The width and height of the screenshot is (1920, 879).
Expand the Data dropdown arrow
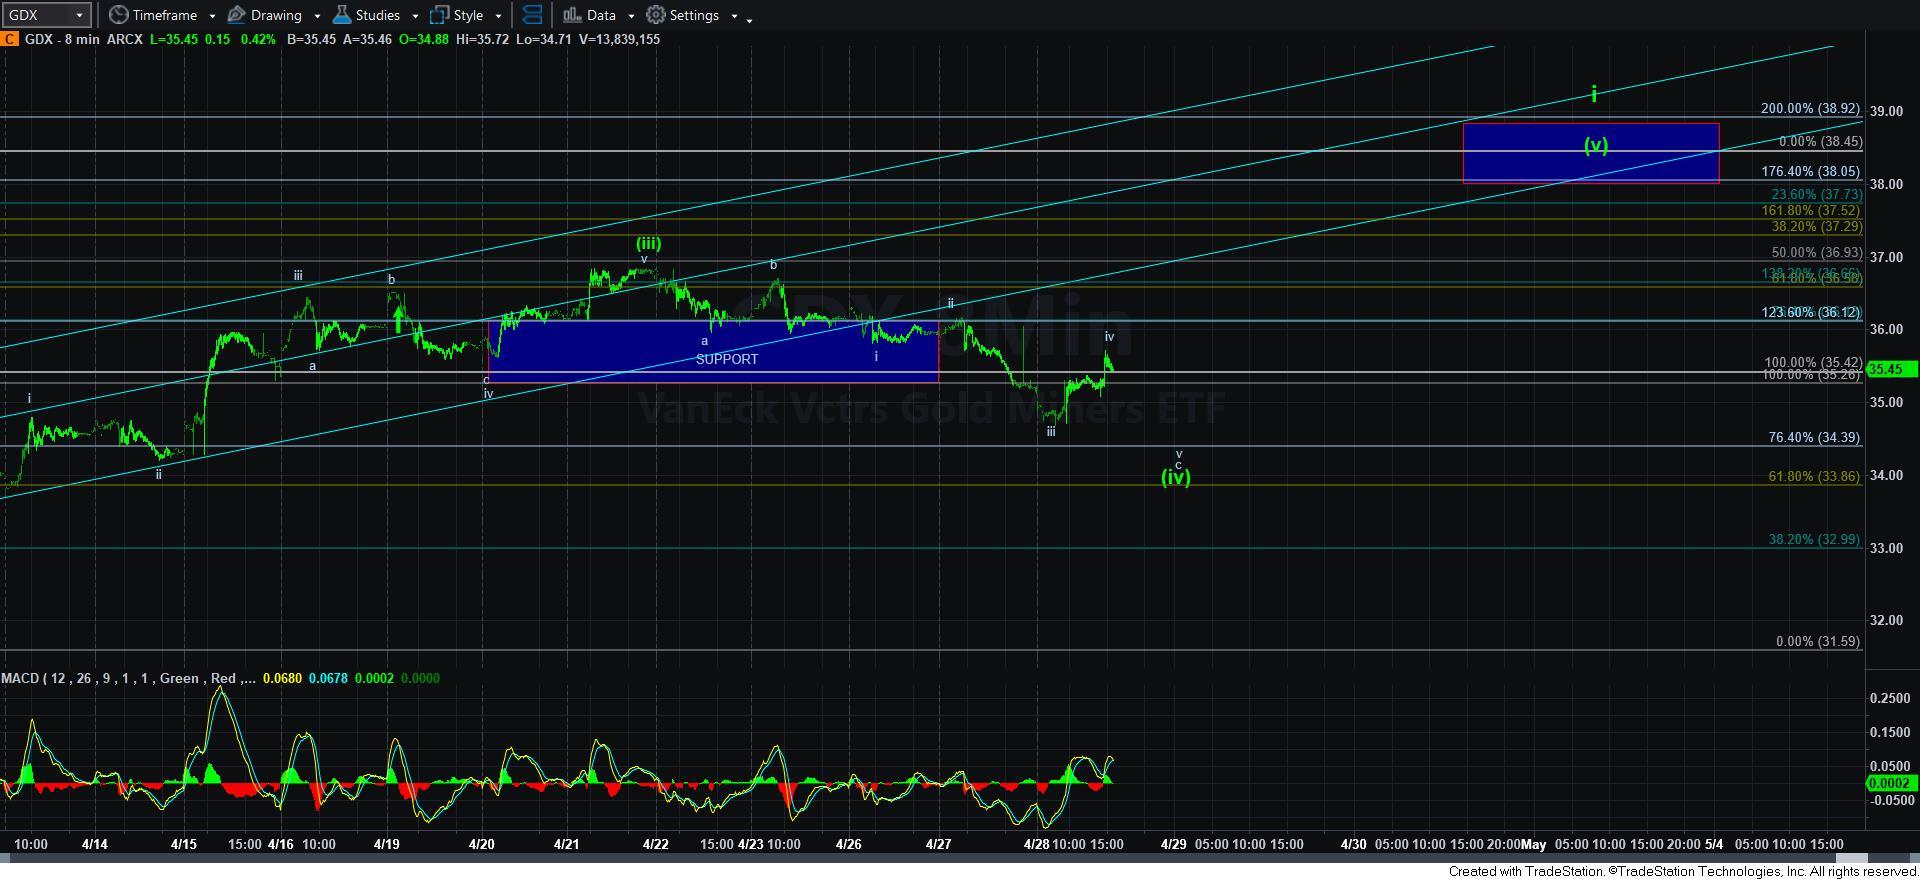[631, 16]
